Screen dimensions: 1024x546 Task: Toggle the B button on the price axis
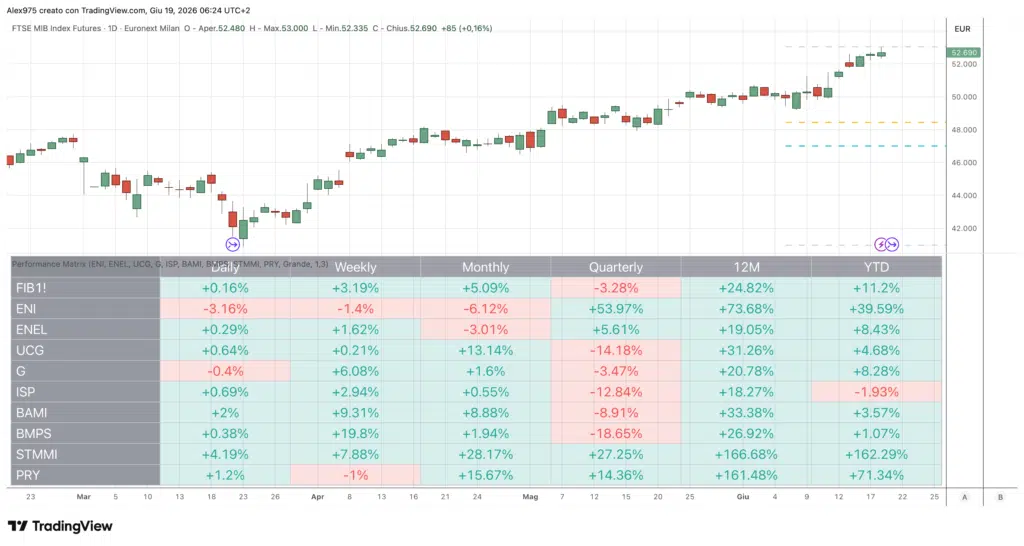pyautogui.click(x=1000, y=497)
